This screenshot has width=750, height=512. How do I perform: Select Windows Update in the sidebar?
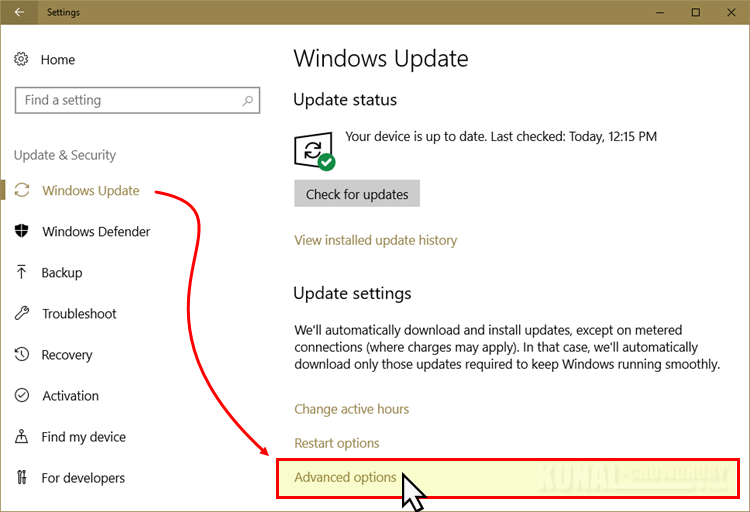point(91,190)
